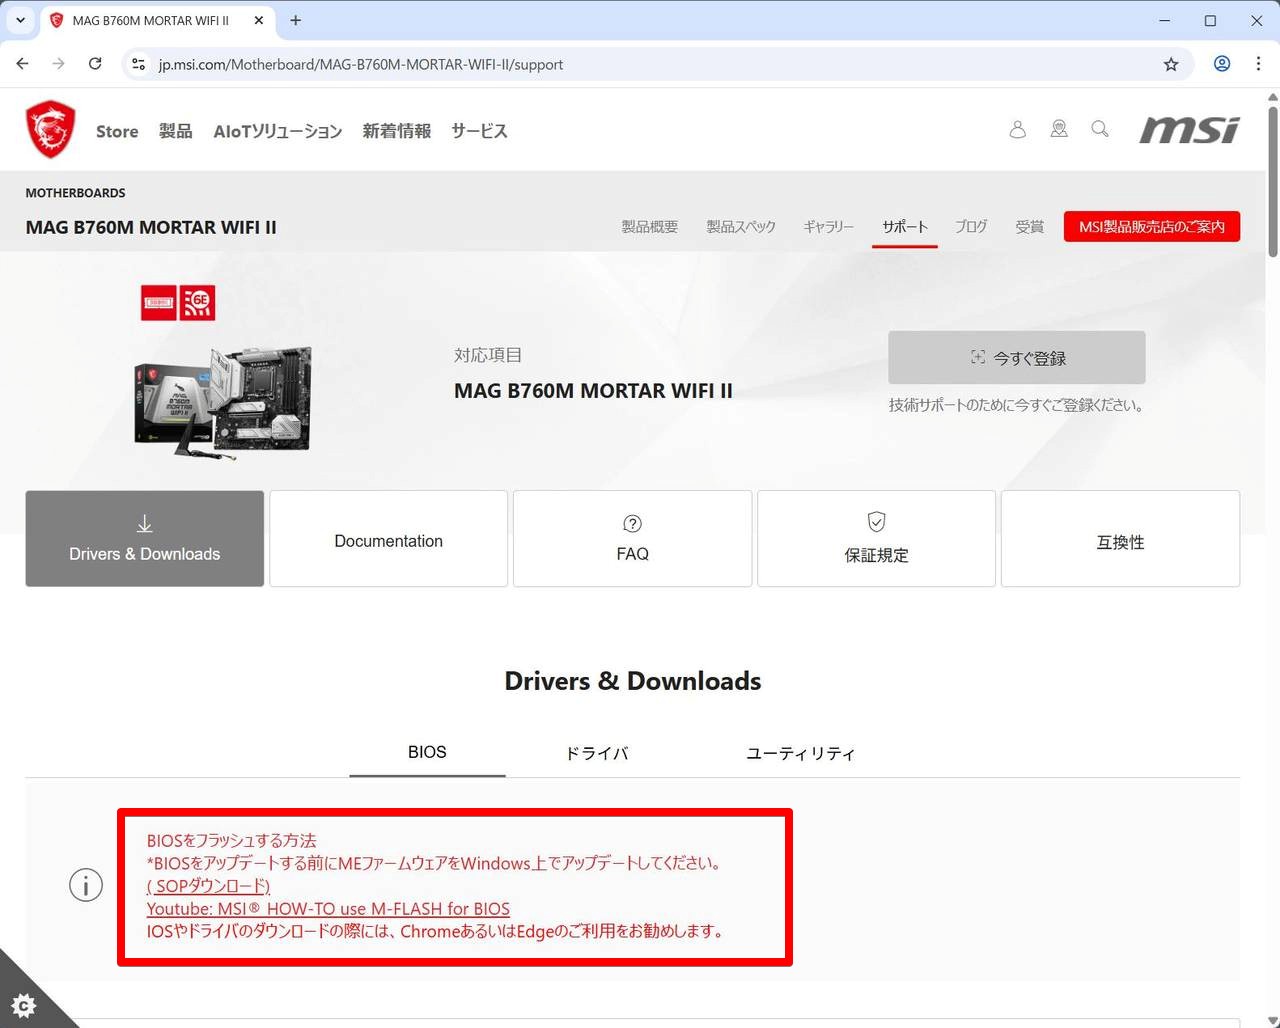The height and width of the screenshot is (1028, 1280).
Task: Go to 製品概要 tab
Action: coord(650,227)
